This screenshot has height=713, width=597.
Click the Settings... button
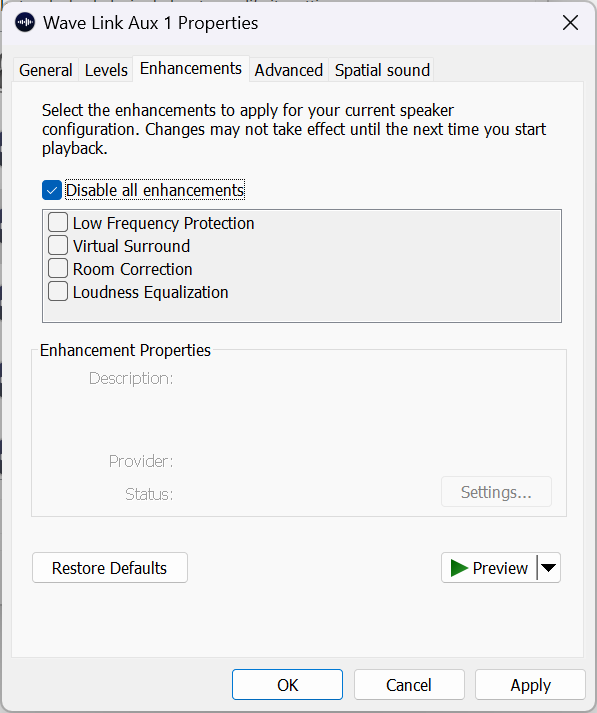[496, 492]
